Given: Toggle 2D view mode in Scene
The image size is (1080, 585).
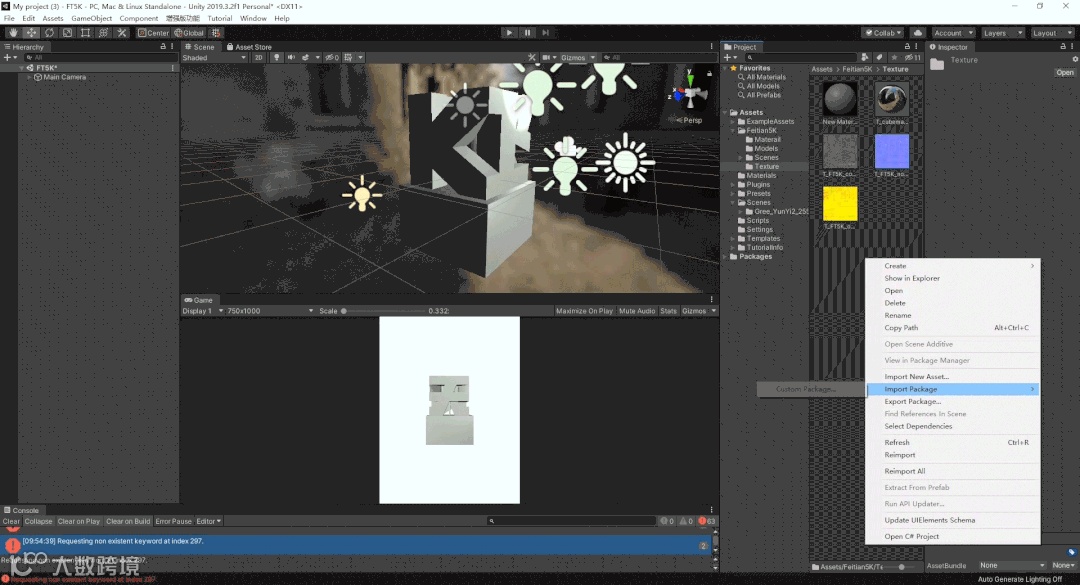Looking at the screenshot, I should [258, 57].
